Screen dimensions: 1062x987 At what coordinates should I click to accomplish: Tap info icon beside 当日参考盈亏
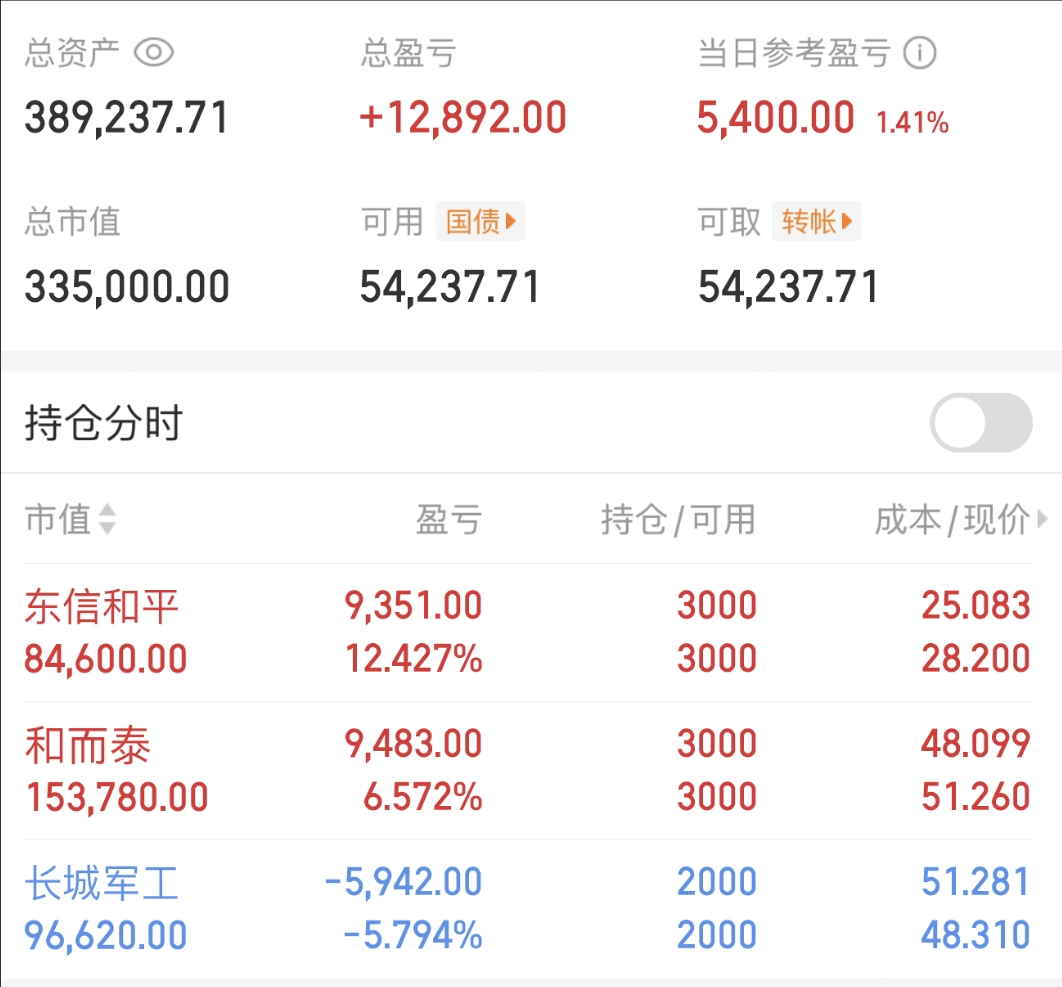(919, 53)
